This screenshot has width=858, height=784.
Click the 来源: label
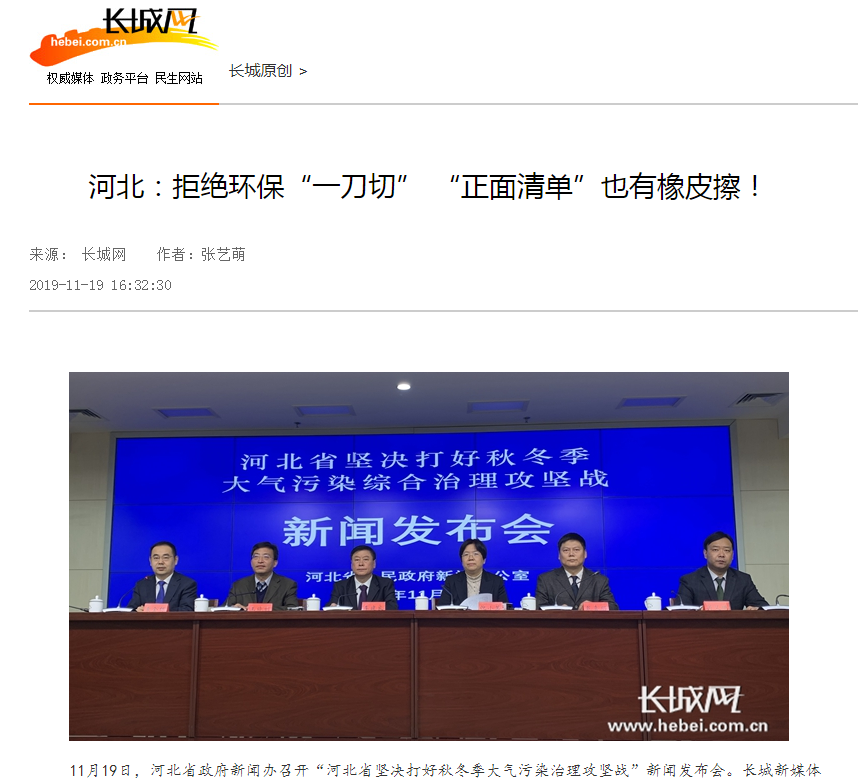pyautogui.click(x=48, y=254)
